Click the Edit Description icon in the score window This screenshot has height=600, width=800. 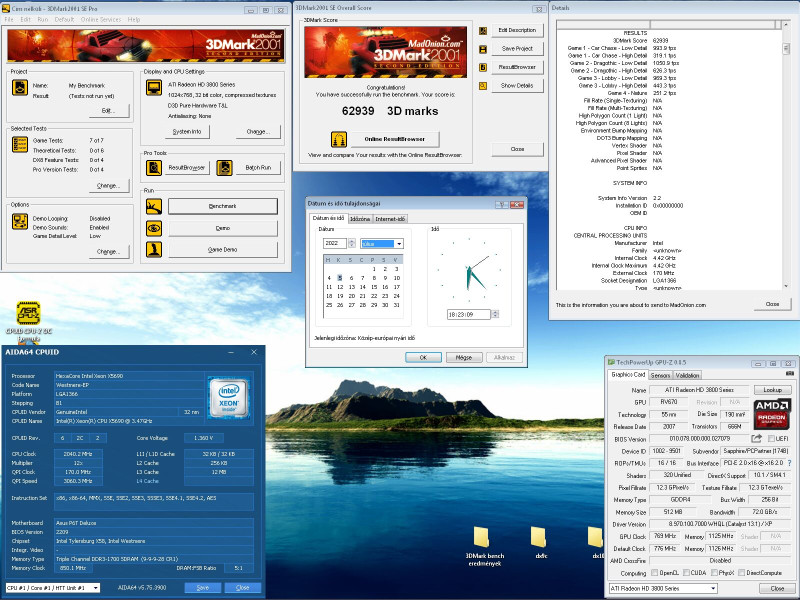point(483,30)
